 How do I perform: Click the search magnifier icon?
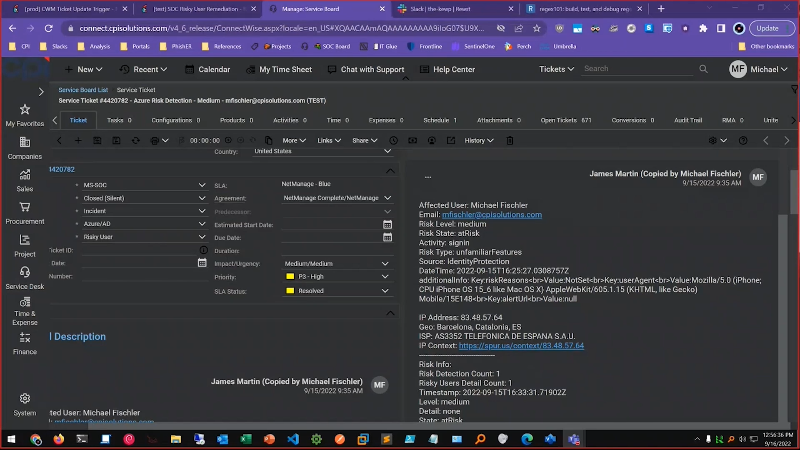pos(697,69)
